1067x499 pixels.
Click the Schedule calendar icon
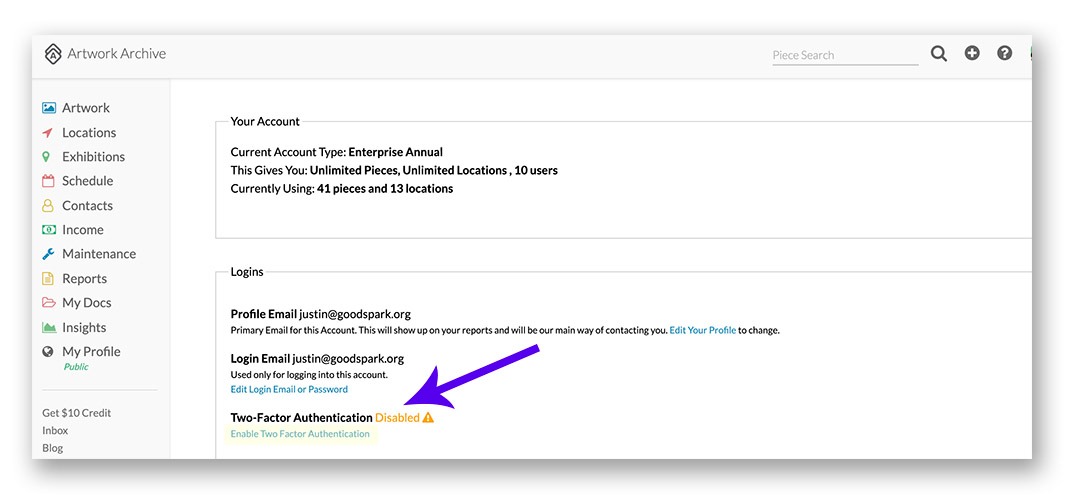48,181
